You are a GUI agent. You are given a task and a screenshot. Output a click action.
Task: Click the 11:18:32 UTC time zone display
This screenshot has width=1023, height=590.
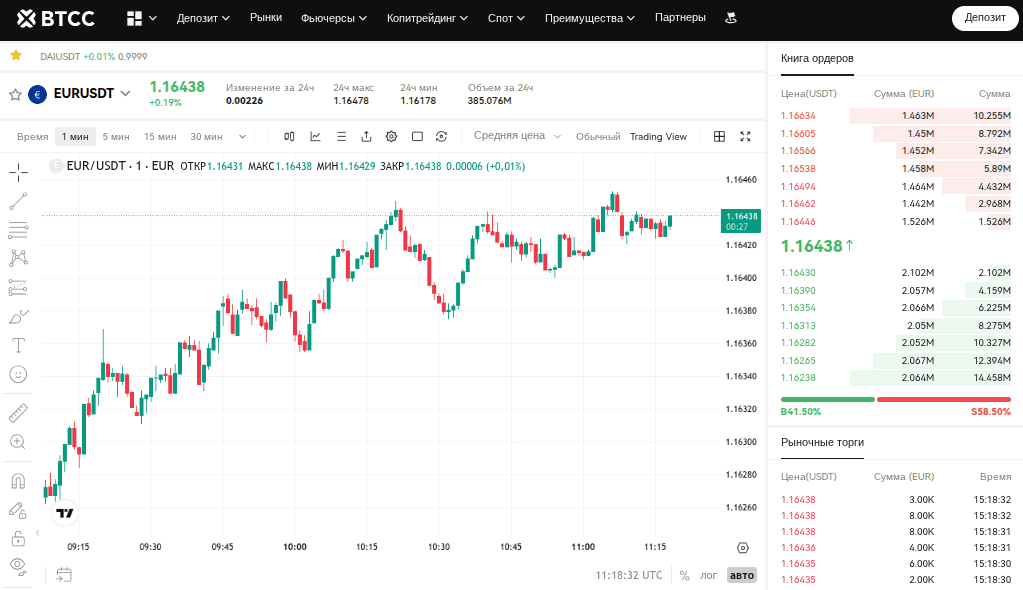pos(628,576)
